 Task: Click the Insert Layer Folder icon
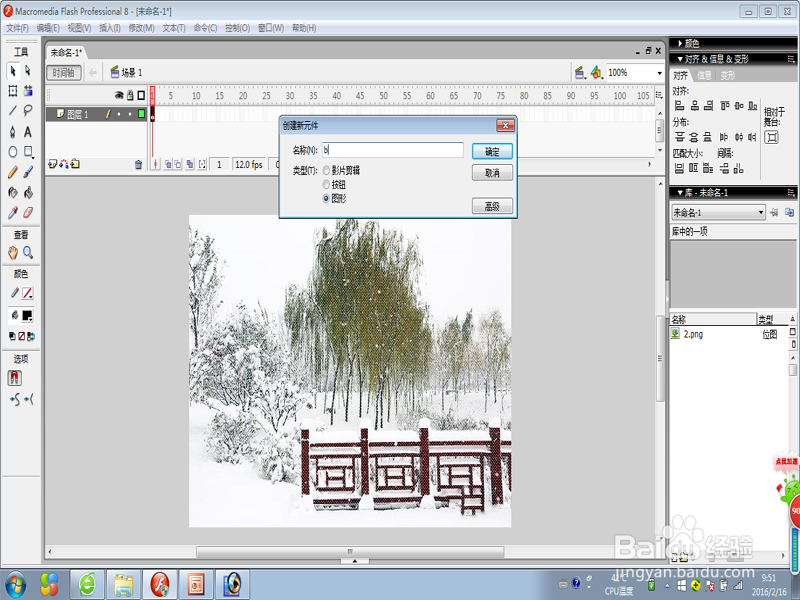click(75, 164)
